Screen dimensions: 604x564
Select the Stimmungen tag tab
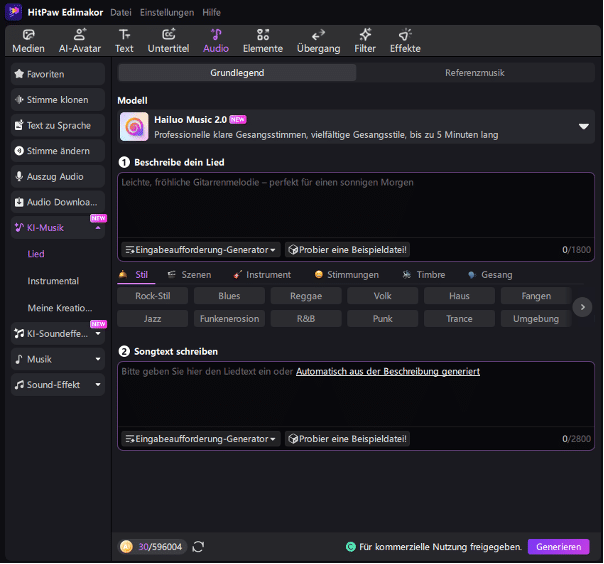point(346,275)
